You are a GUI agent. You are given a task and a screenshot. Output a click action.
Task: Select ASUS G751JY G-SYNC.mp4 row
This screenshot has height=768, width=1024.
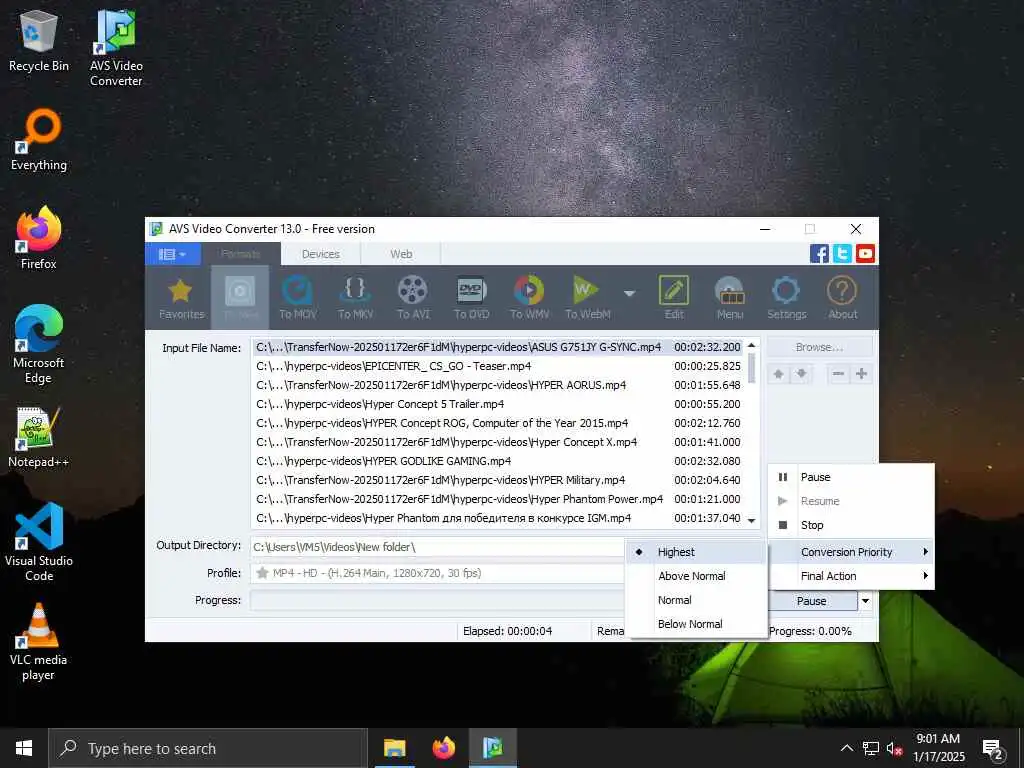pyautogui.click(x=498, y=347)
